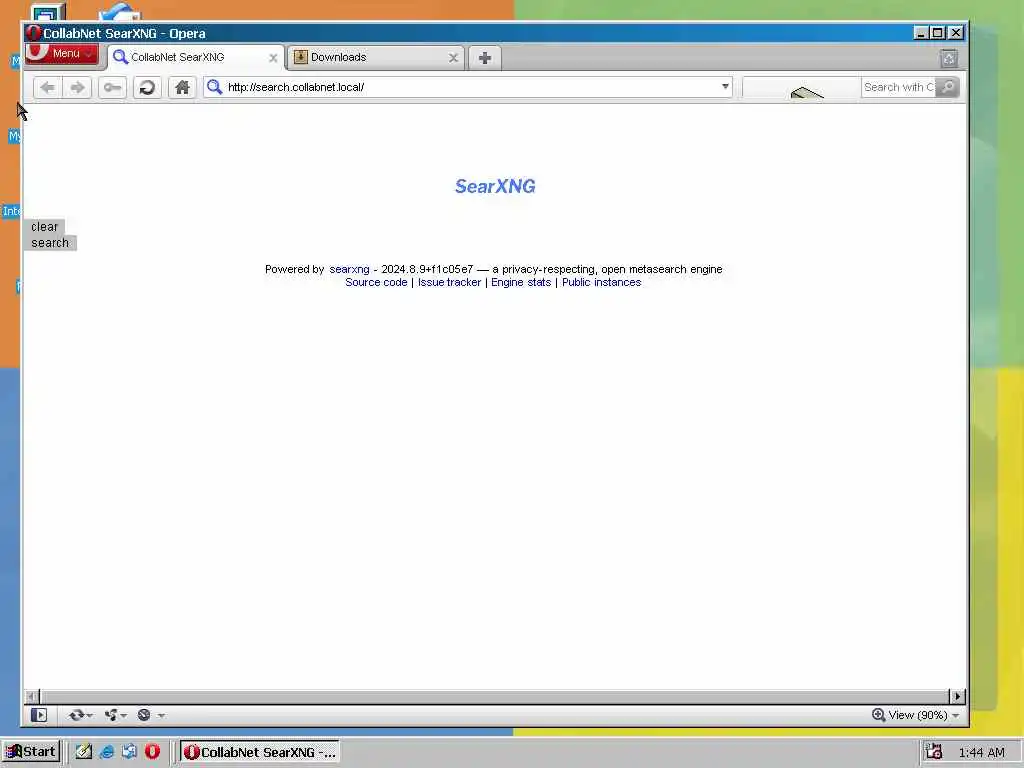Screen dimensions: 1024x768
Task: Click the 1:44 AM taskbar clock
Action: (x=982, y=752)
